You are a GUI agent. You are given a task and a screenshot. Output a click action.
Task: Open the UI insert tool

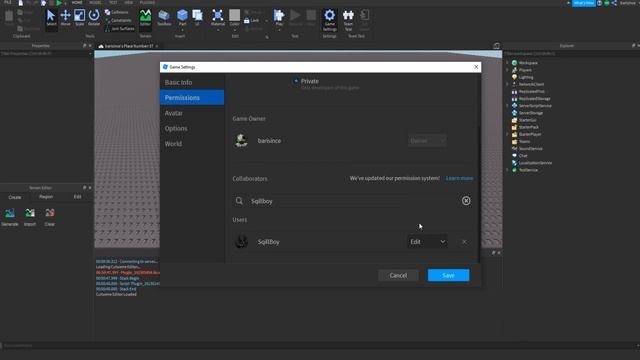198,18
